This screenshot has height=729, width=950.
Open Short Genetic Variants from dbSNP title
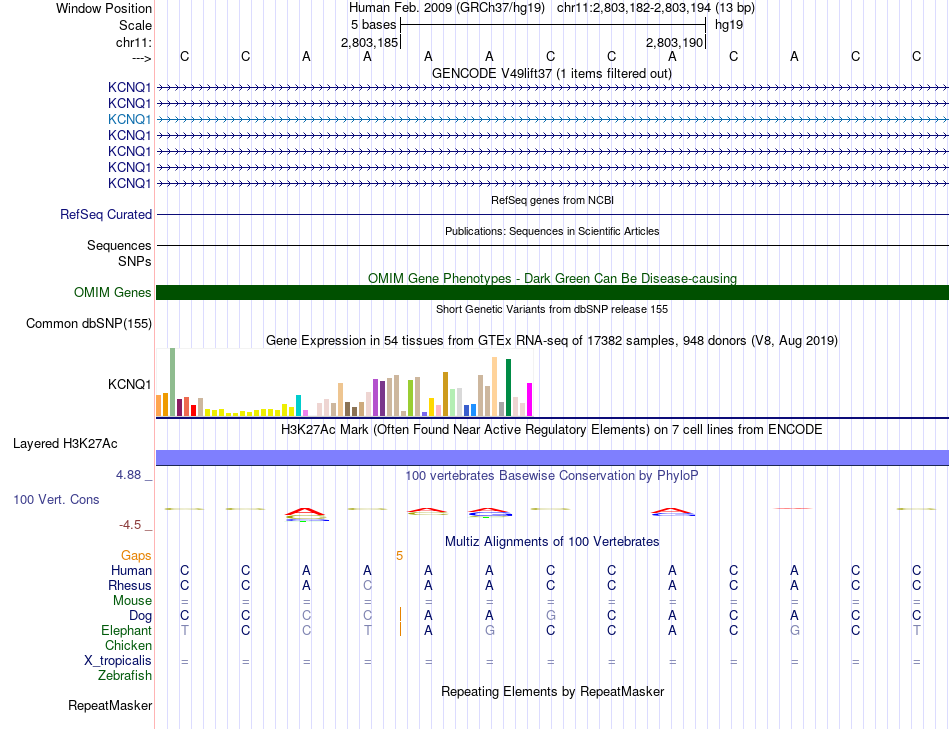coord(552,309)
